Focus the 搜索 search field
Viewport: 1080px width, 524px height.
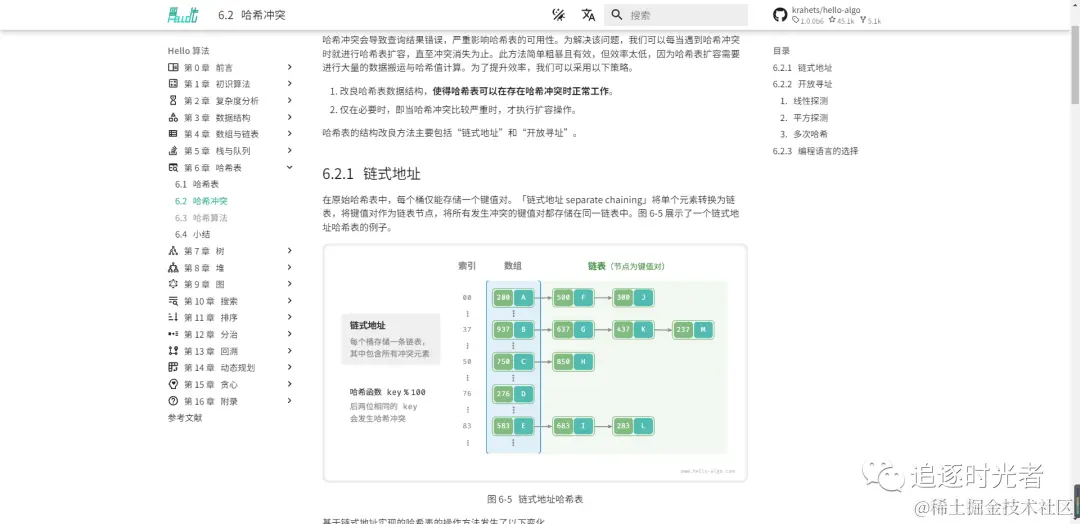(676, 14)
